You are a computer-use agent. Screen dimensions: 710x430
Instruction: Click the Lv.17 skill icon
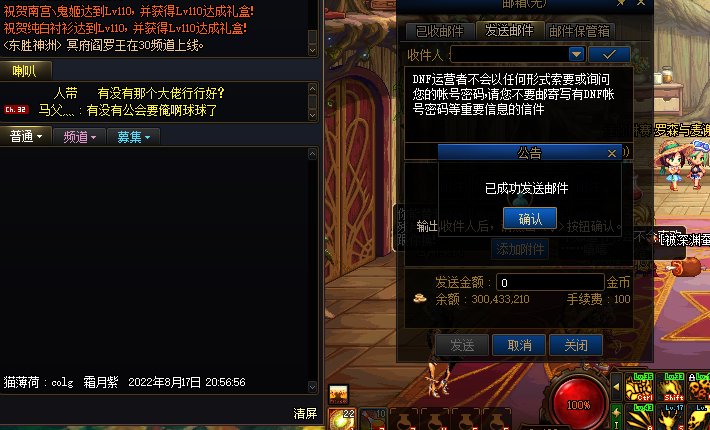[671, 416]
